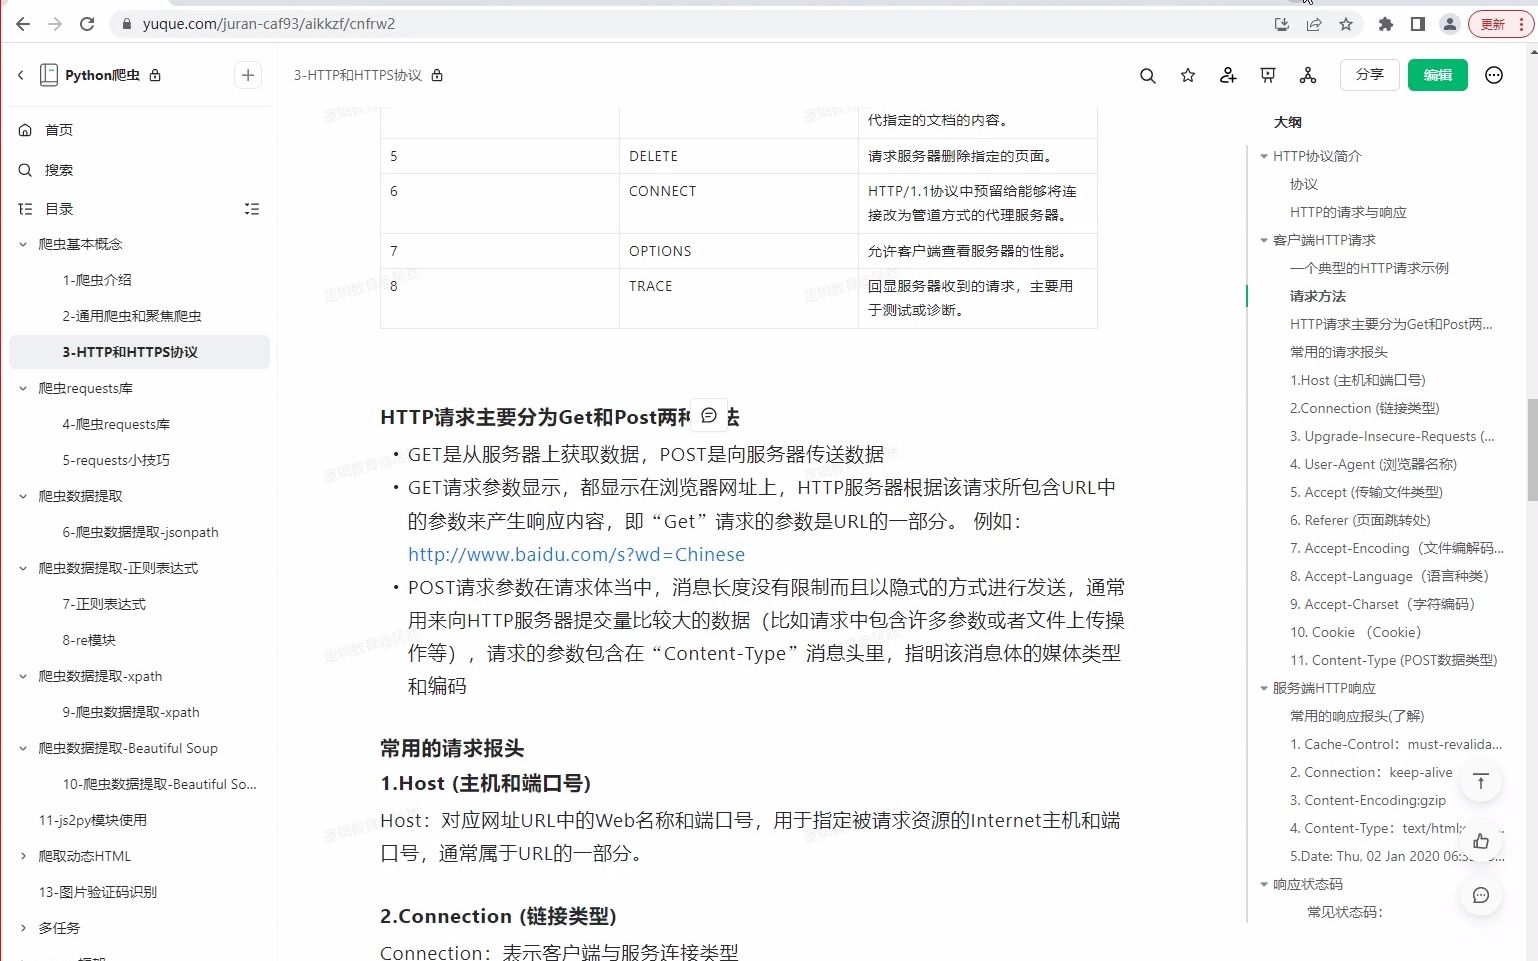Screen dimensions: 1538x961
Task: Click the green 编辑 edit button
Action: point(1437,75)
